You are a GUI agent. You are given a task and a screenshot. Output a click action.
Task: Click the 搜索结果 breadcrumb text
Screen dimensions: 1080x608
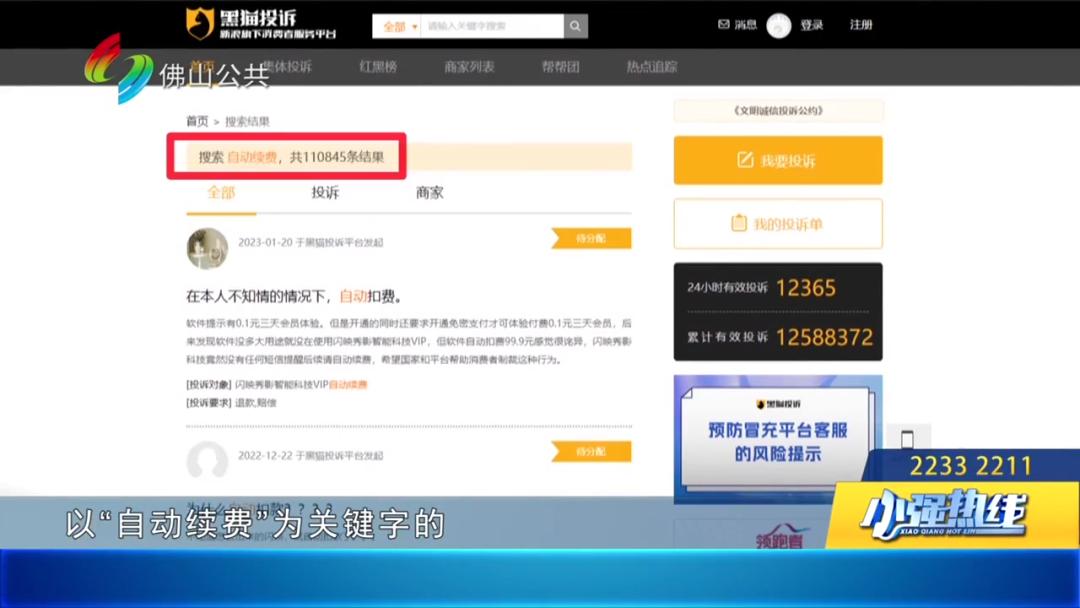[247, 121]
